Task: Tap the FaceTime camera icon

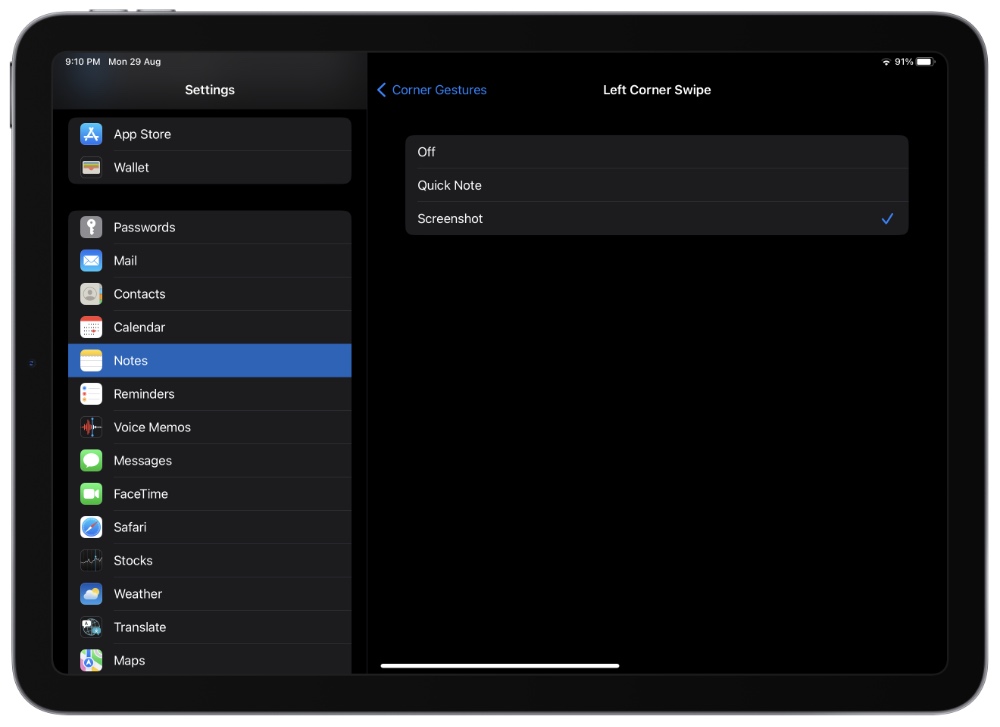Action: pos(91,494)
